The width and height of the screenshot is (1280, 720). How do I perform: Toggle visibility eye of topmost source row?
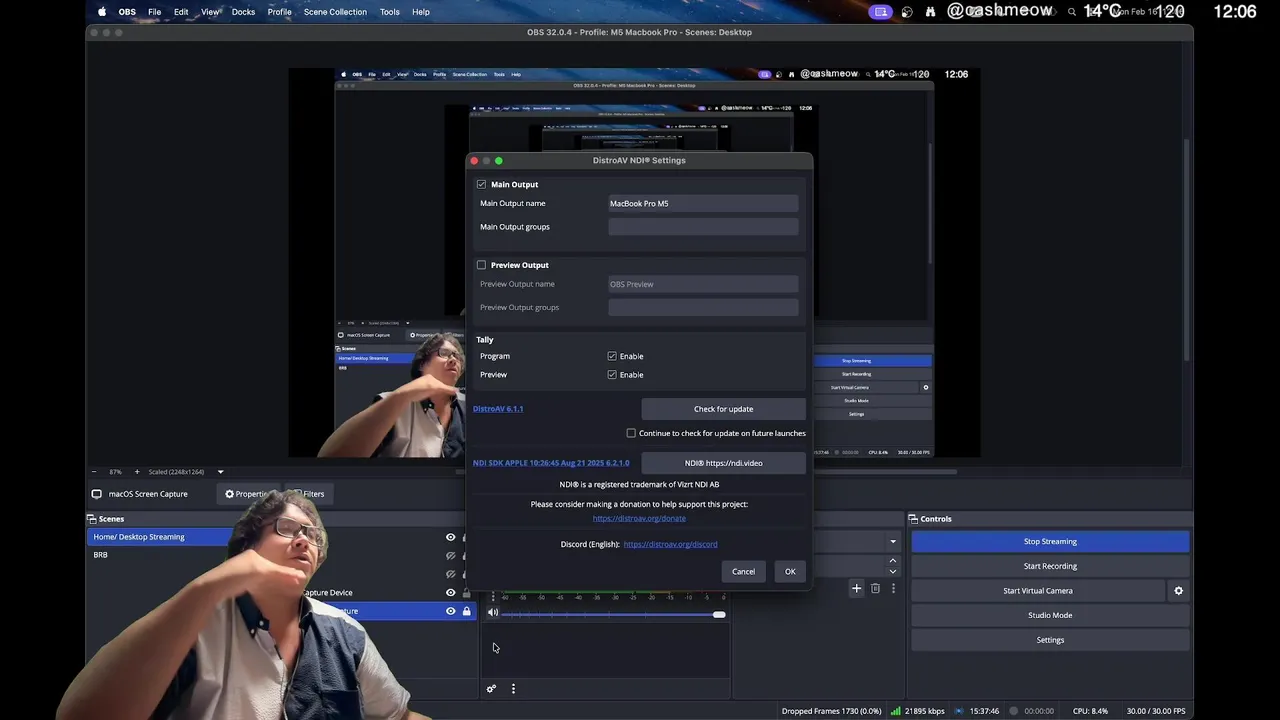pos(450,537)
